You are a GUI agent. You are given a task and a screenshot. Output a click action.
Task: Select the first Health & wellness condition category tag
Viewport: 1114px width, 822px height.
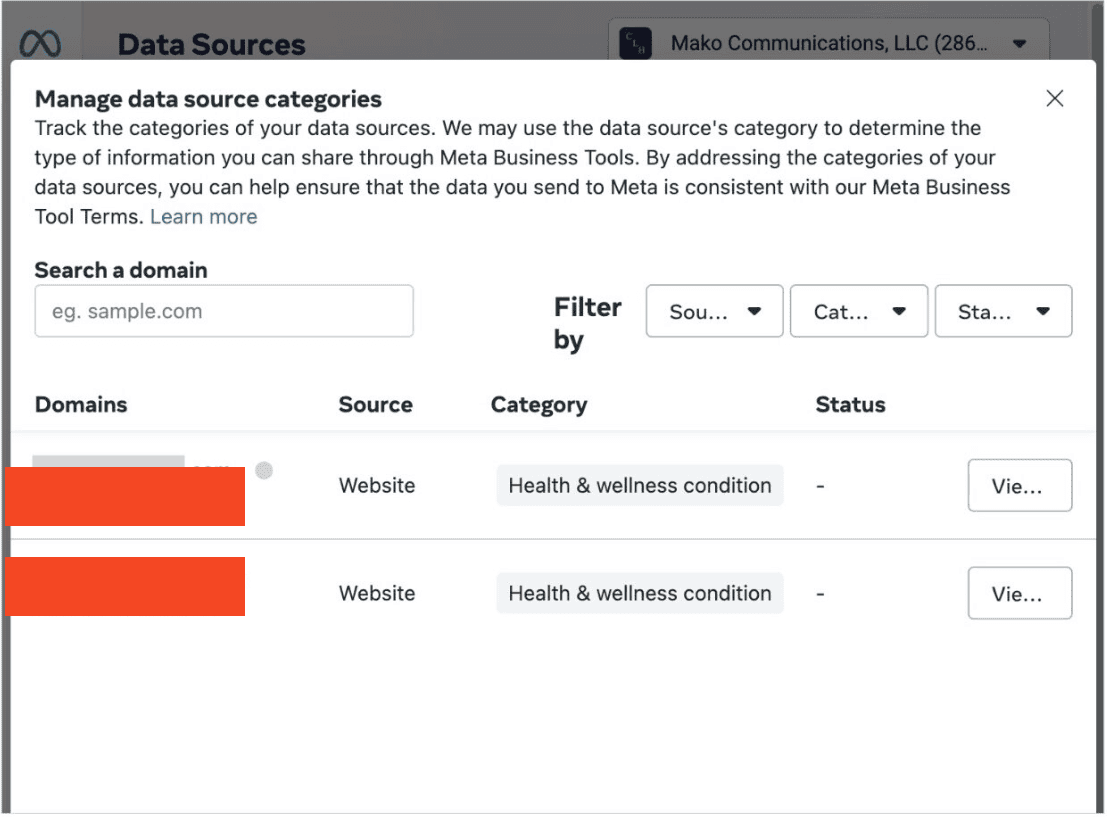click(640, 485)
